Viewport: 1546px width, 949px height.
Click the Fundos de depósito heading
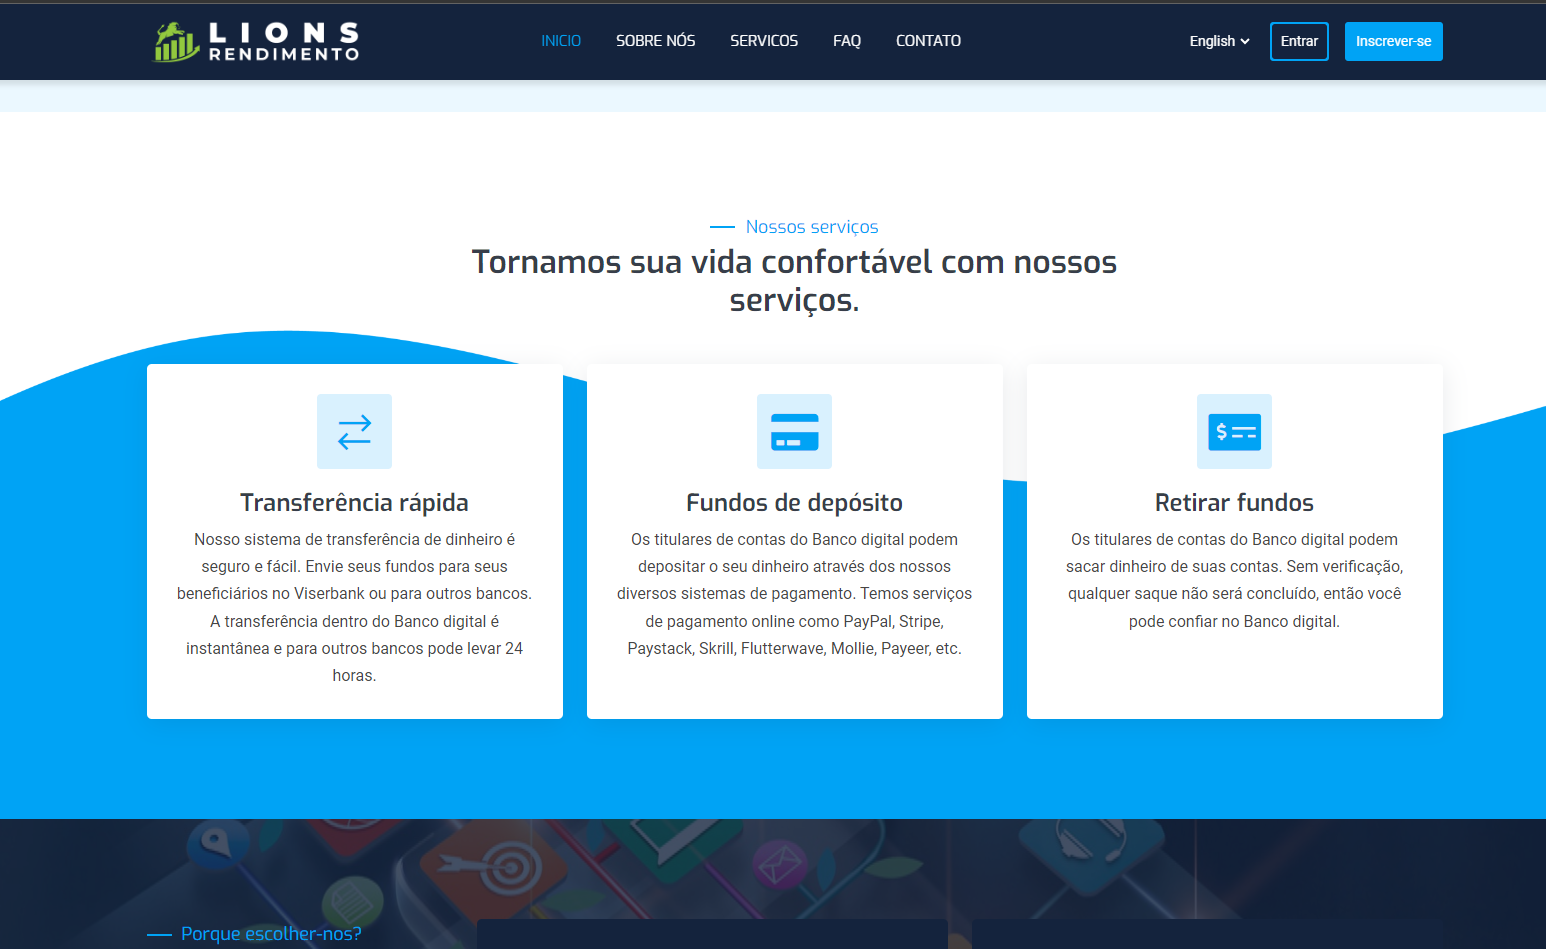point(794,502)
